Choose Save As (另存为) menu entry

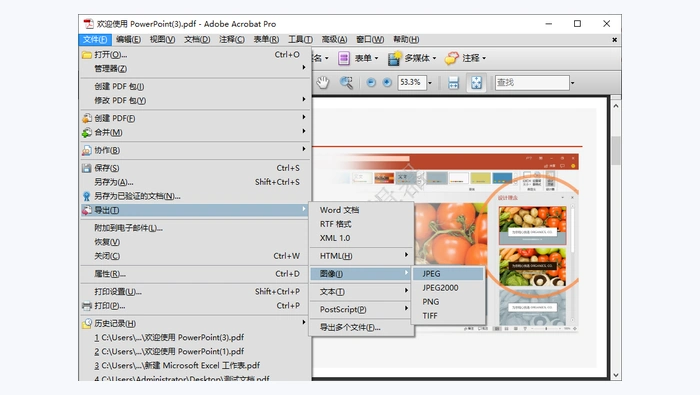coord(195,182)
